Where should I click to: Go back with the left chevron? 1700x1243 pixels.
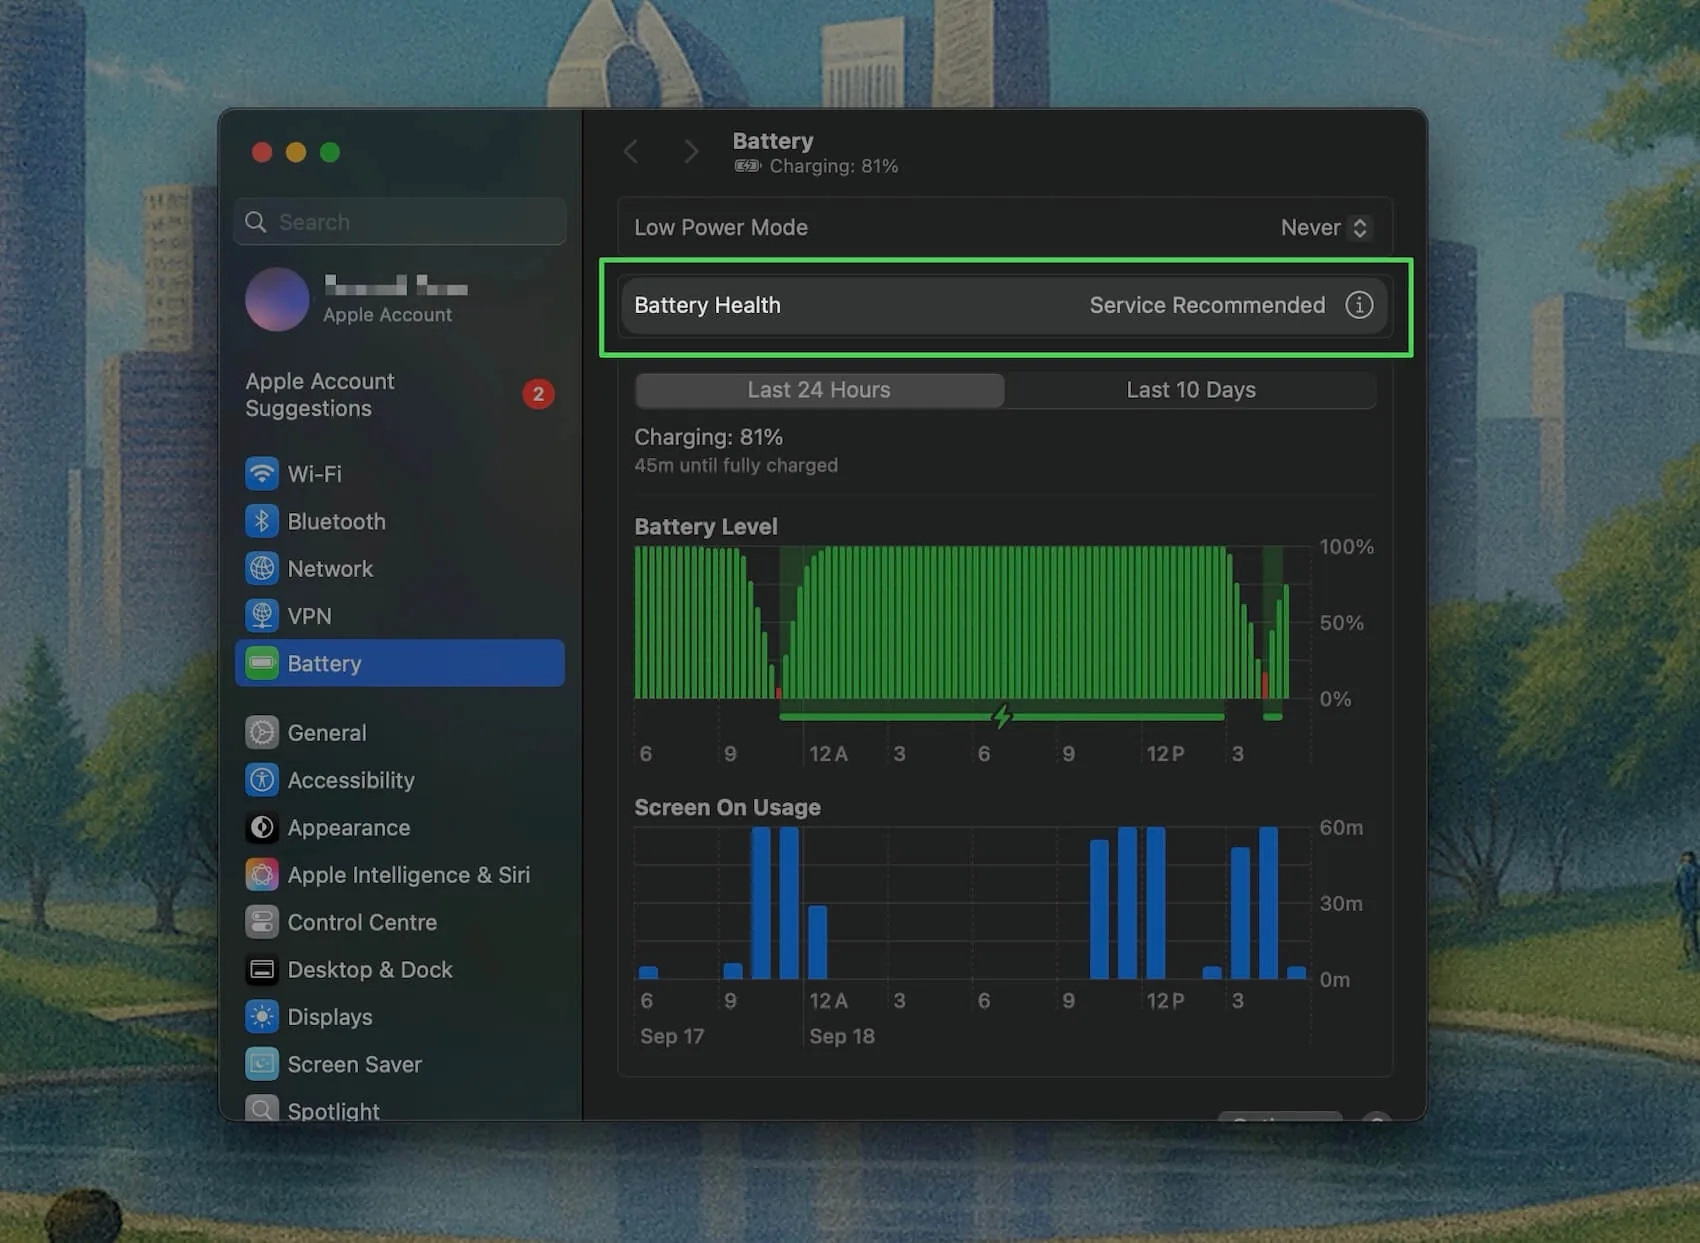[631, 152]
